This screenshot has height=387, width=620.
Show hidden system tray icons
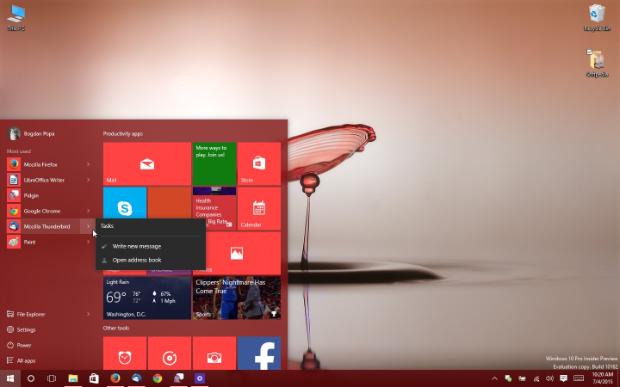tap(494, 379)
